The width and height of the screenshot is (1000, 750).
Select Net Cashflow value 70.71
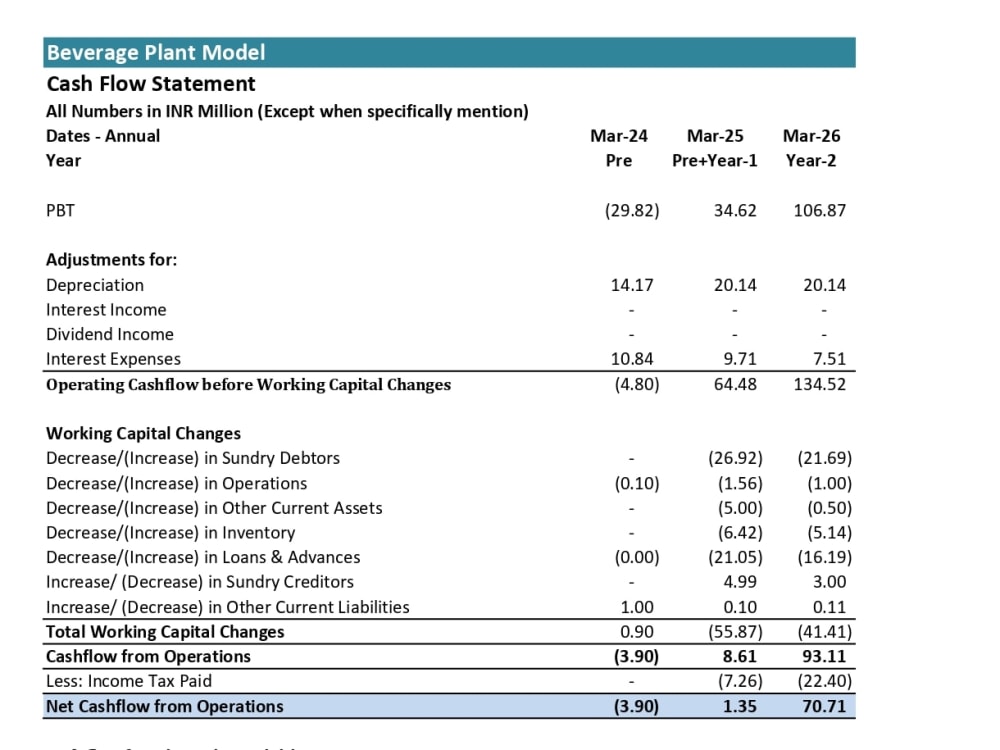click(x=824, y=707)
